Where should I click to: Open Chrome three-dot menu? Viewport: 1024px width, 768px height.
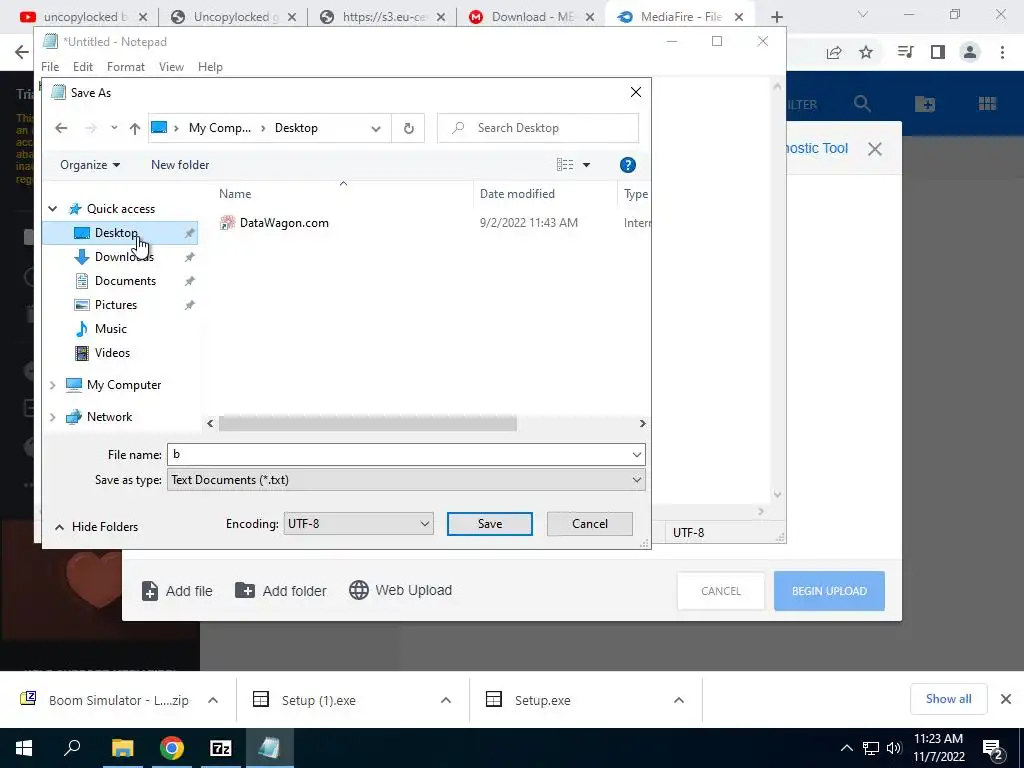click(x=1002, y=52)
